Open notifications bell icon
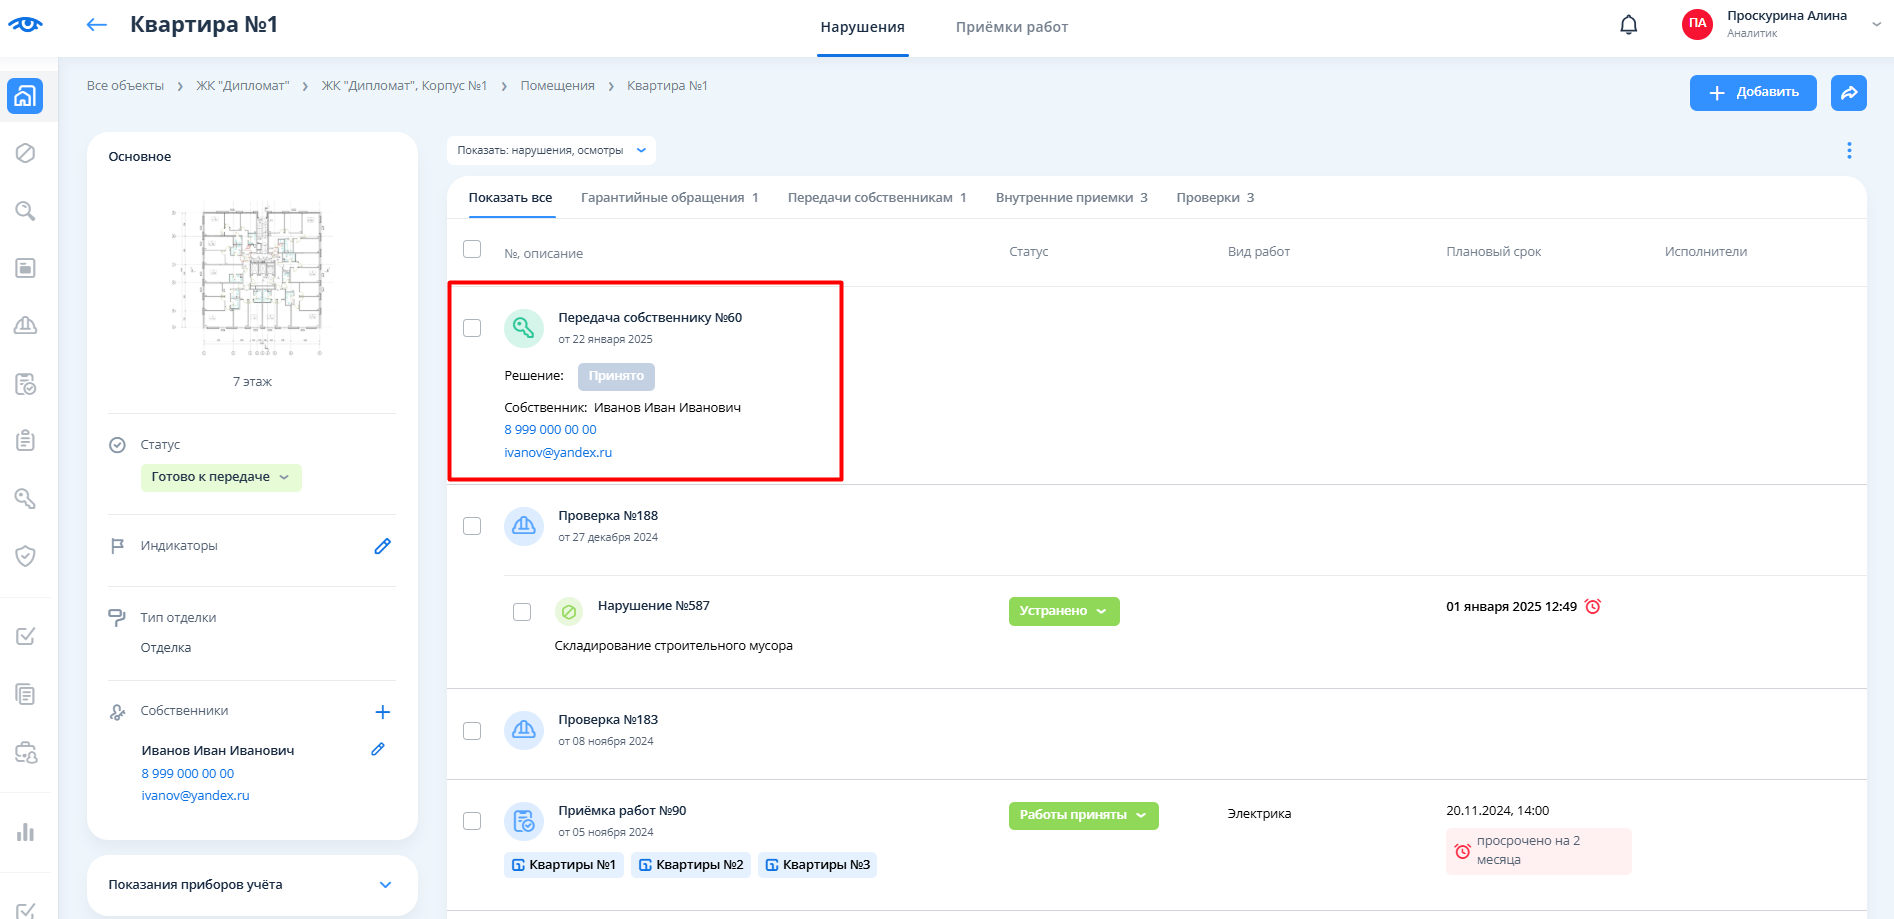1894x919 pixels. 1628,25
